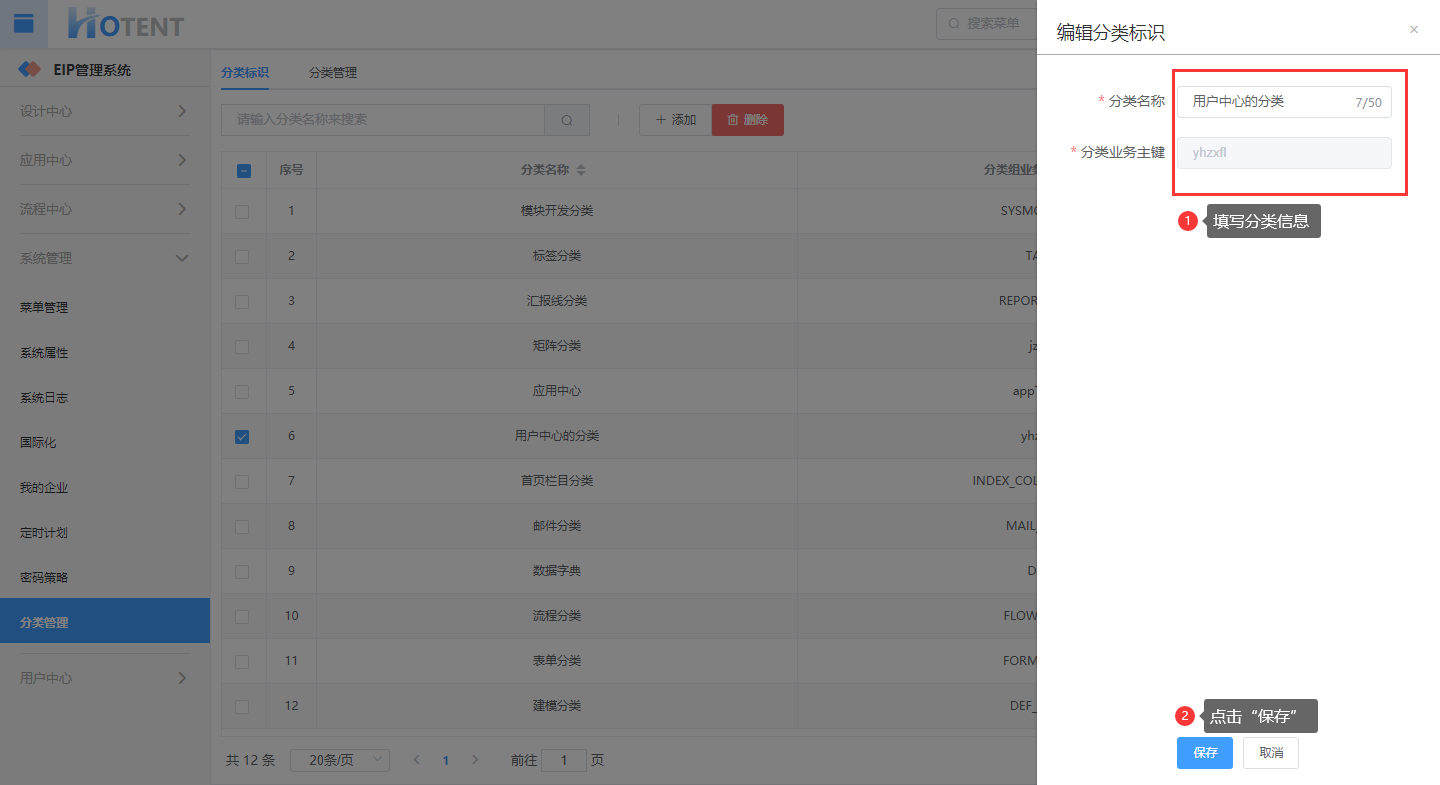Screen dimensions: 1440x785
Task: Switch to the 分类标识 tab
Action: 245,73
